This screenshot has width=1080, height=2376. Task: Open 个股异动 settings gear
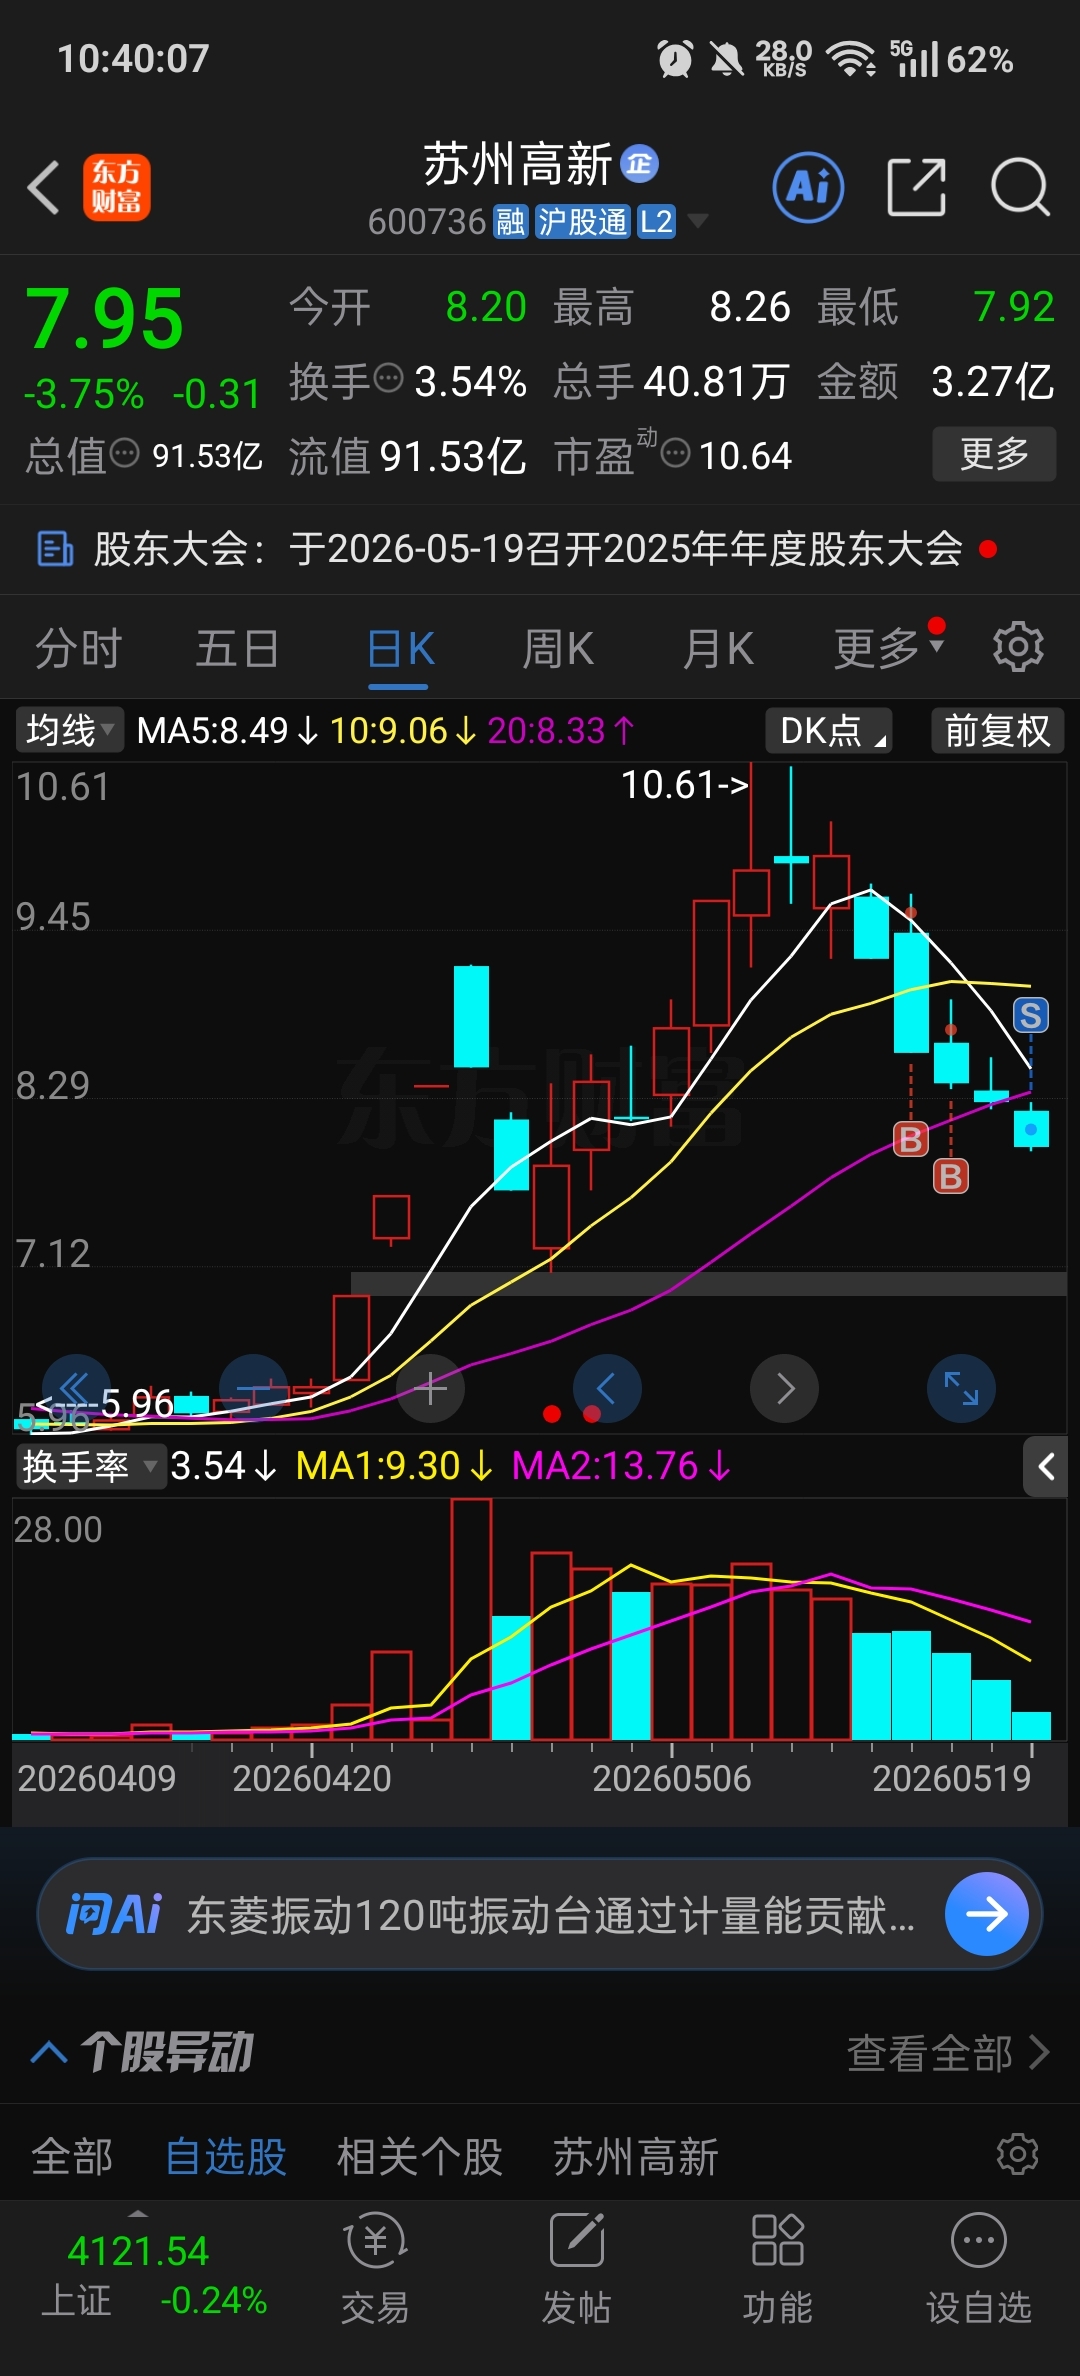click(x=1018, y=2153)
